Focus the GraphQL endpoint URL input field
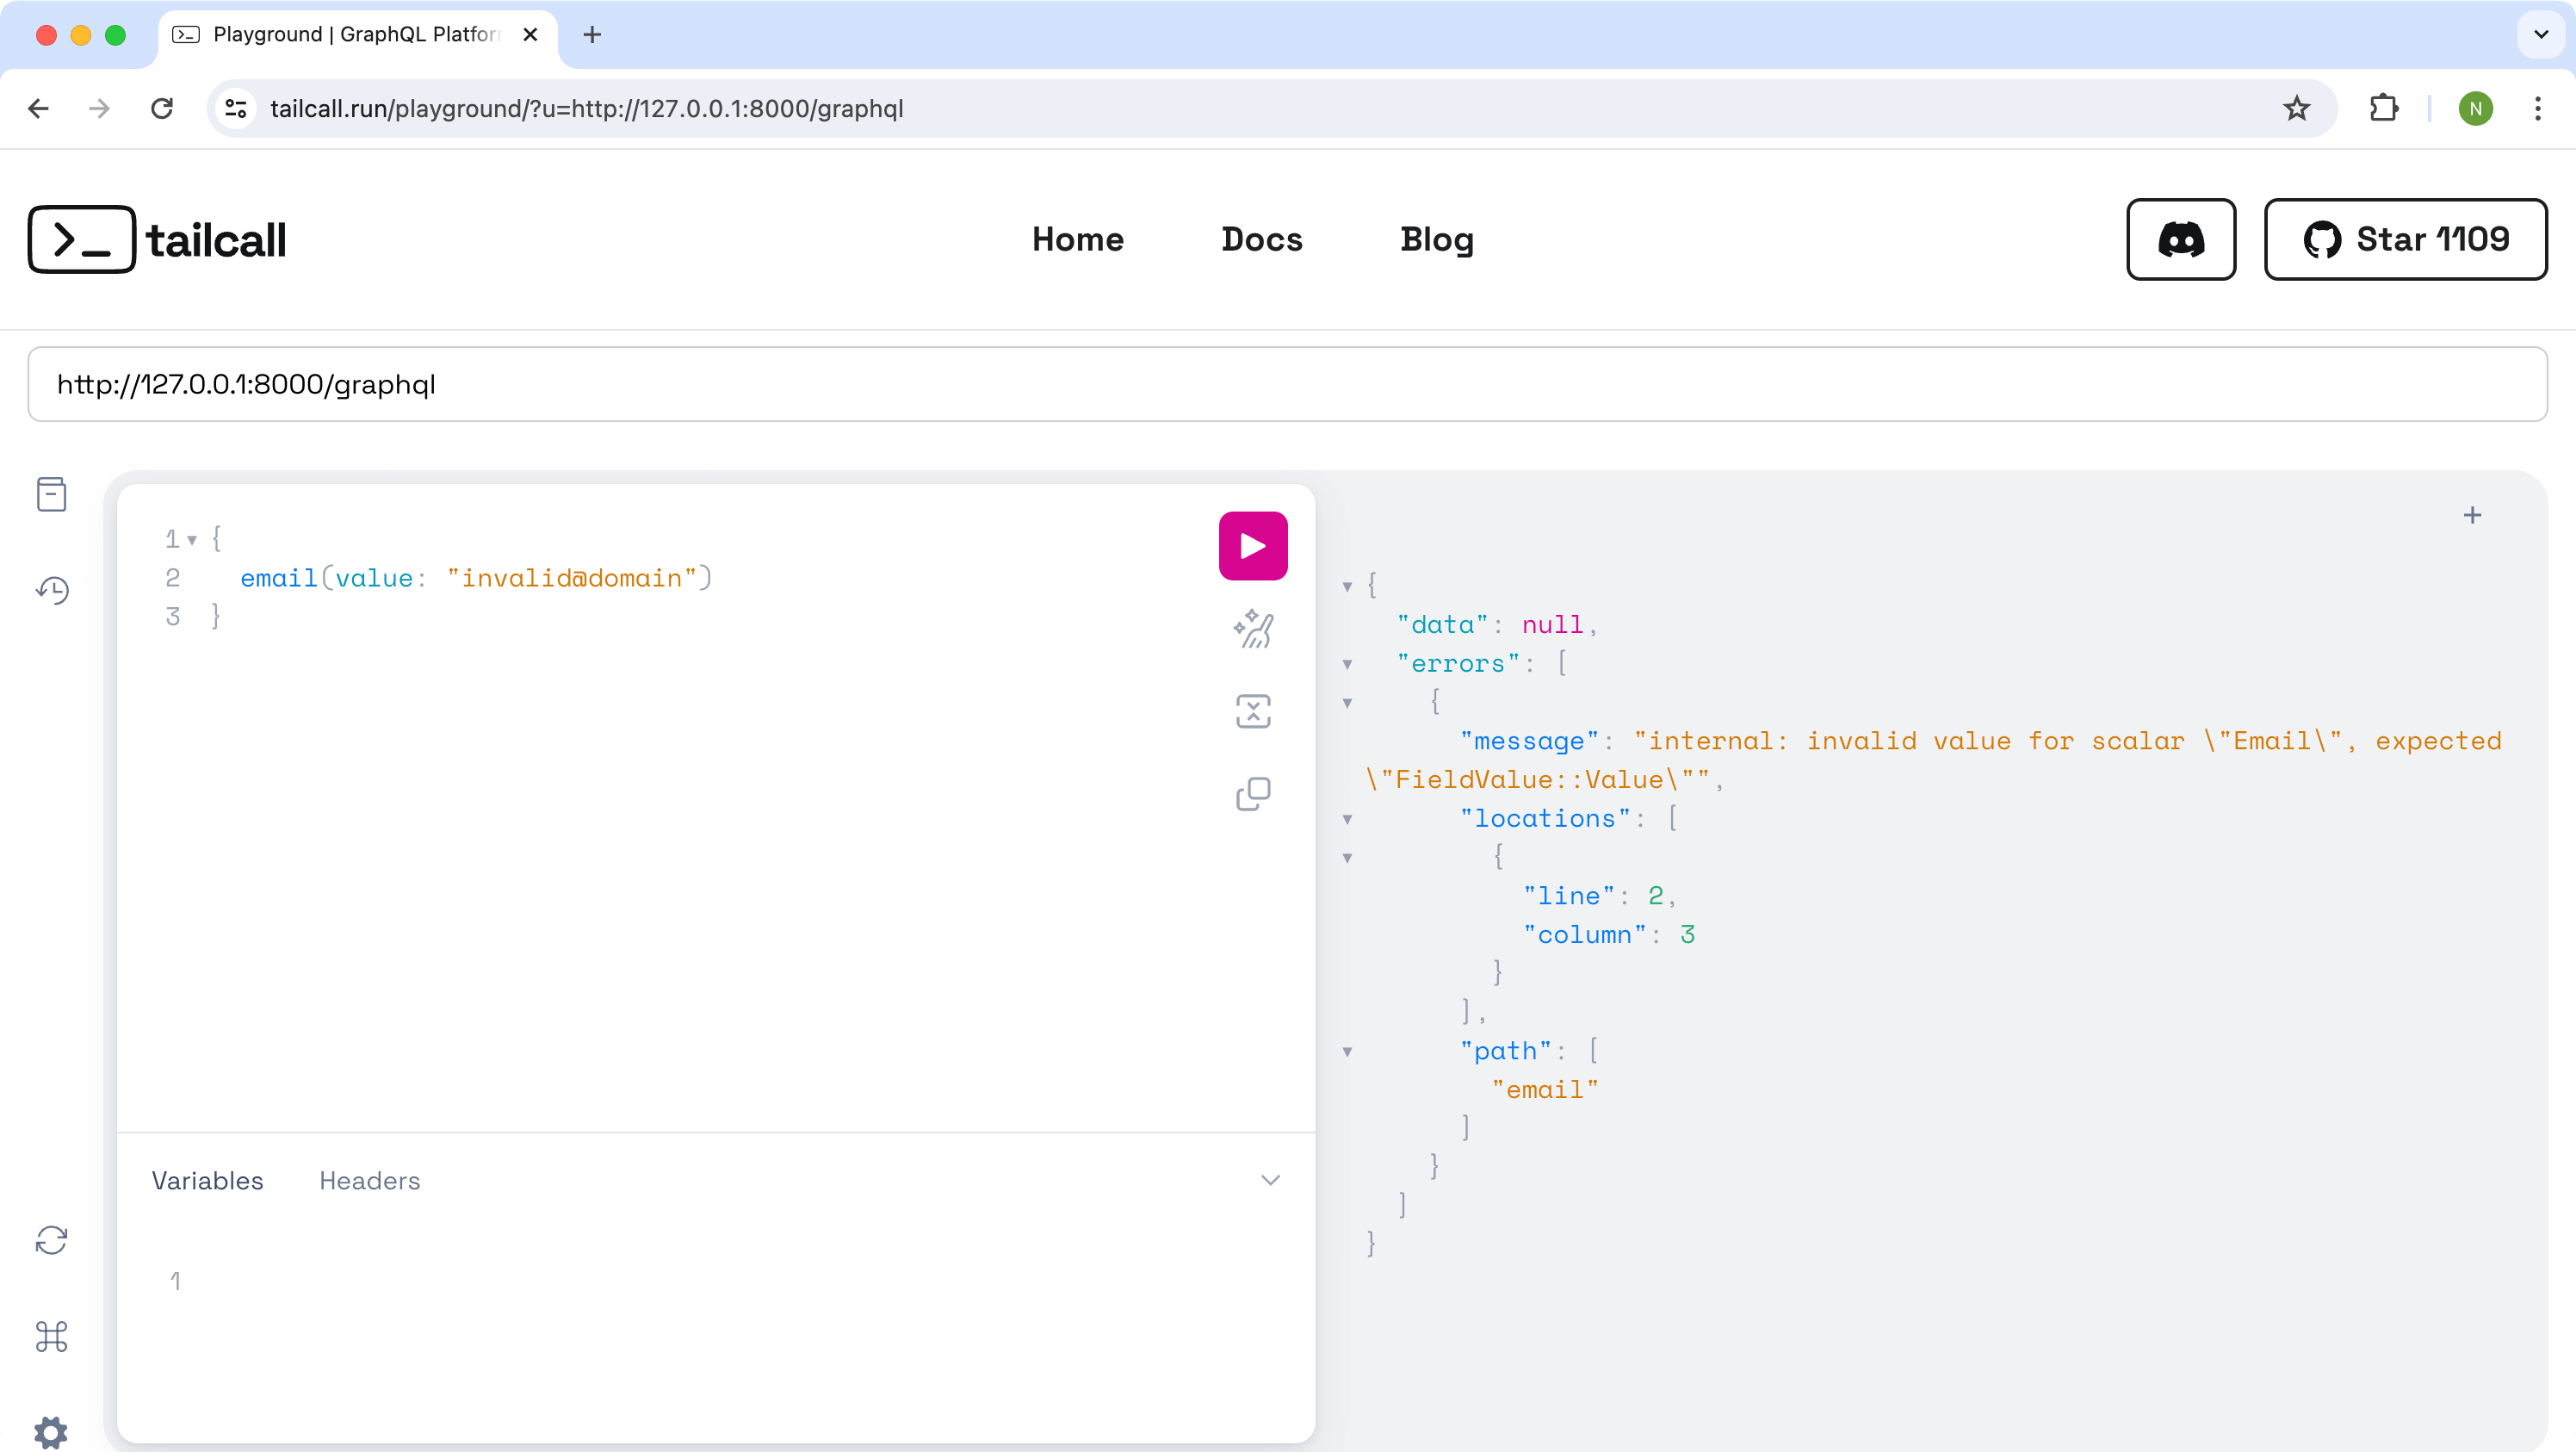Viewport: 2576px width, 1452px height. pos(1286,384)
